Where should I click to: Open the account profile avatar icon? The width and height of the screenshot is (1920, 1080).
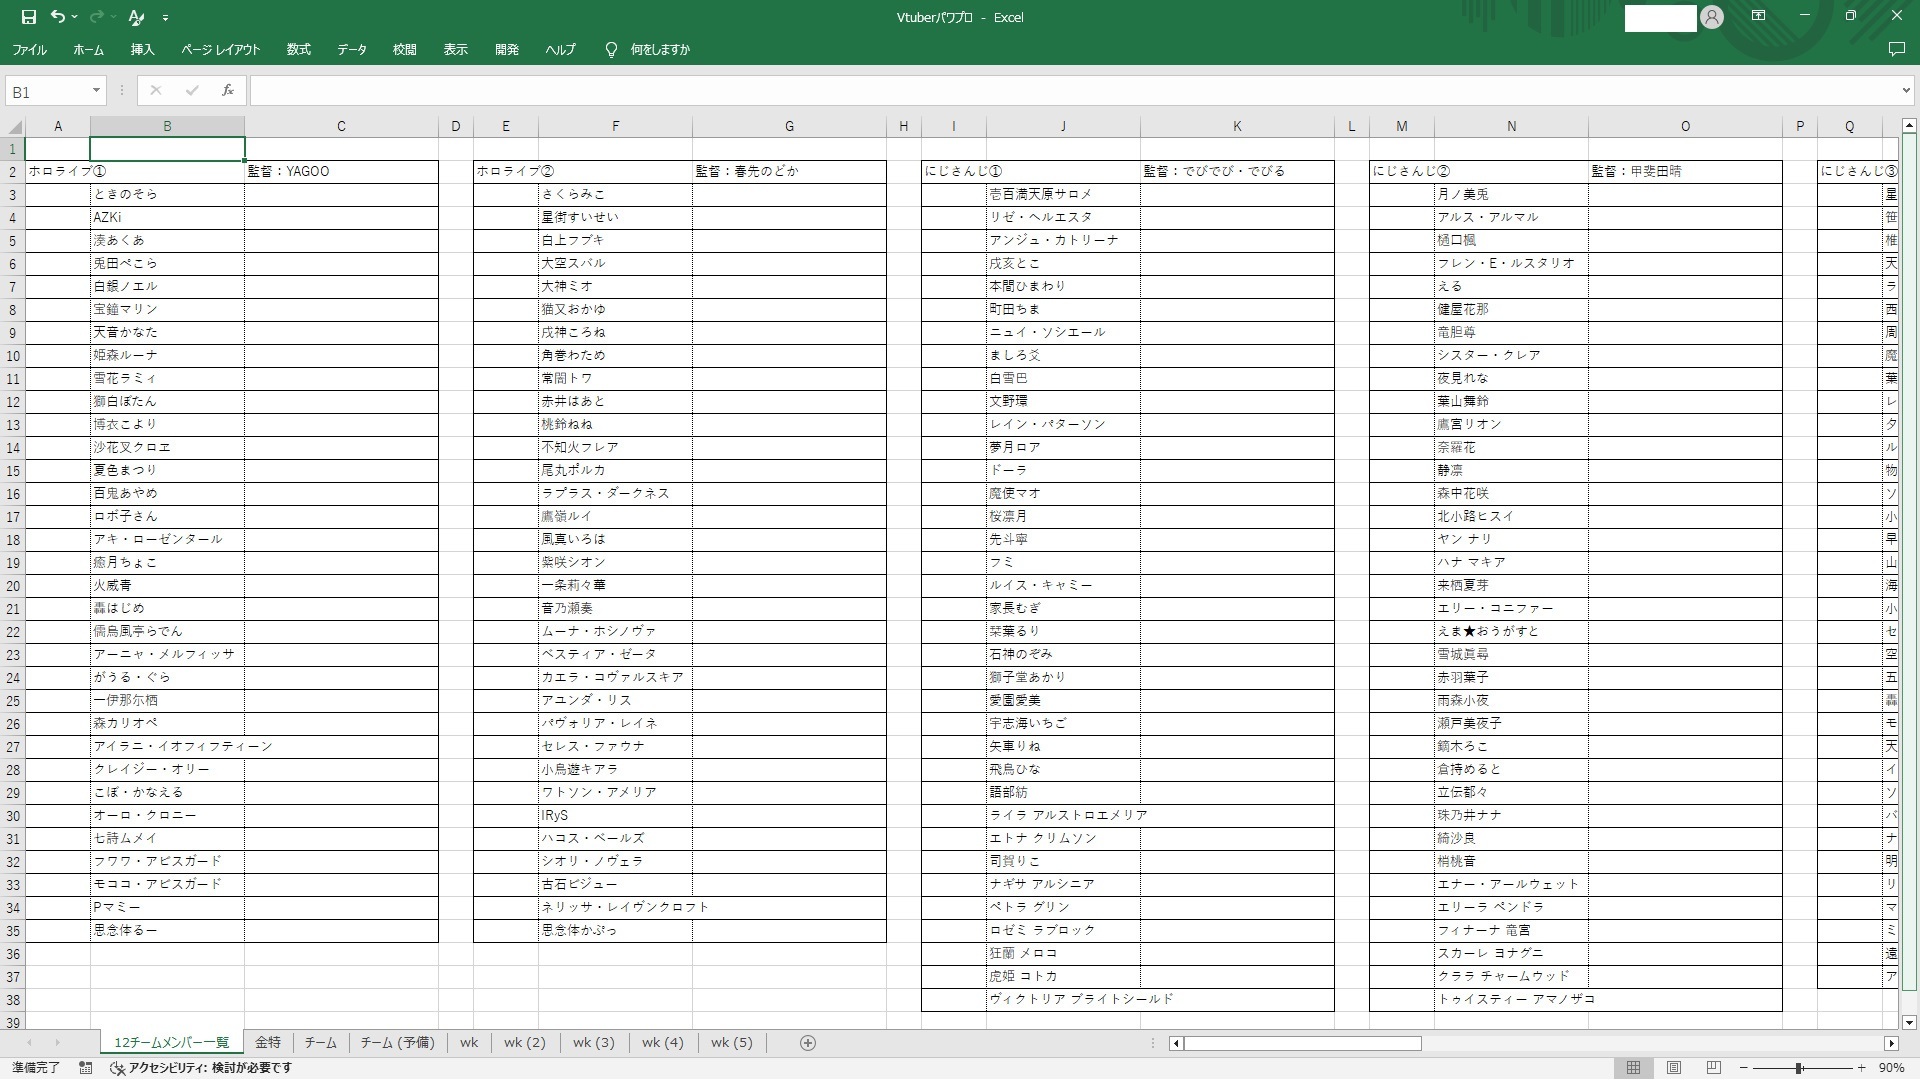pyautogui.click(x=1712, y=17)
